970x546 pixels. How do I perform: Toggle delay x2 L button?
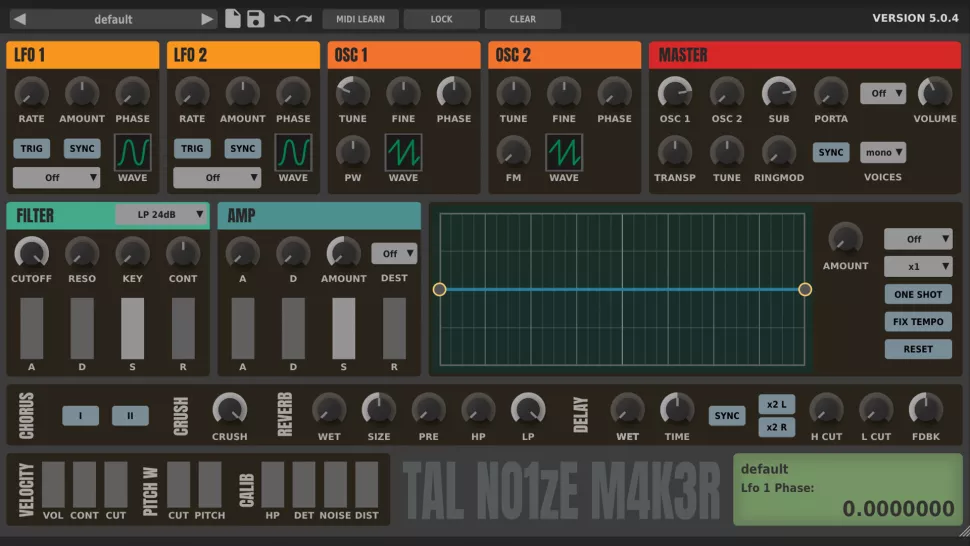776,404
